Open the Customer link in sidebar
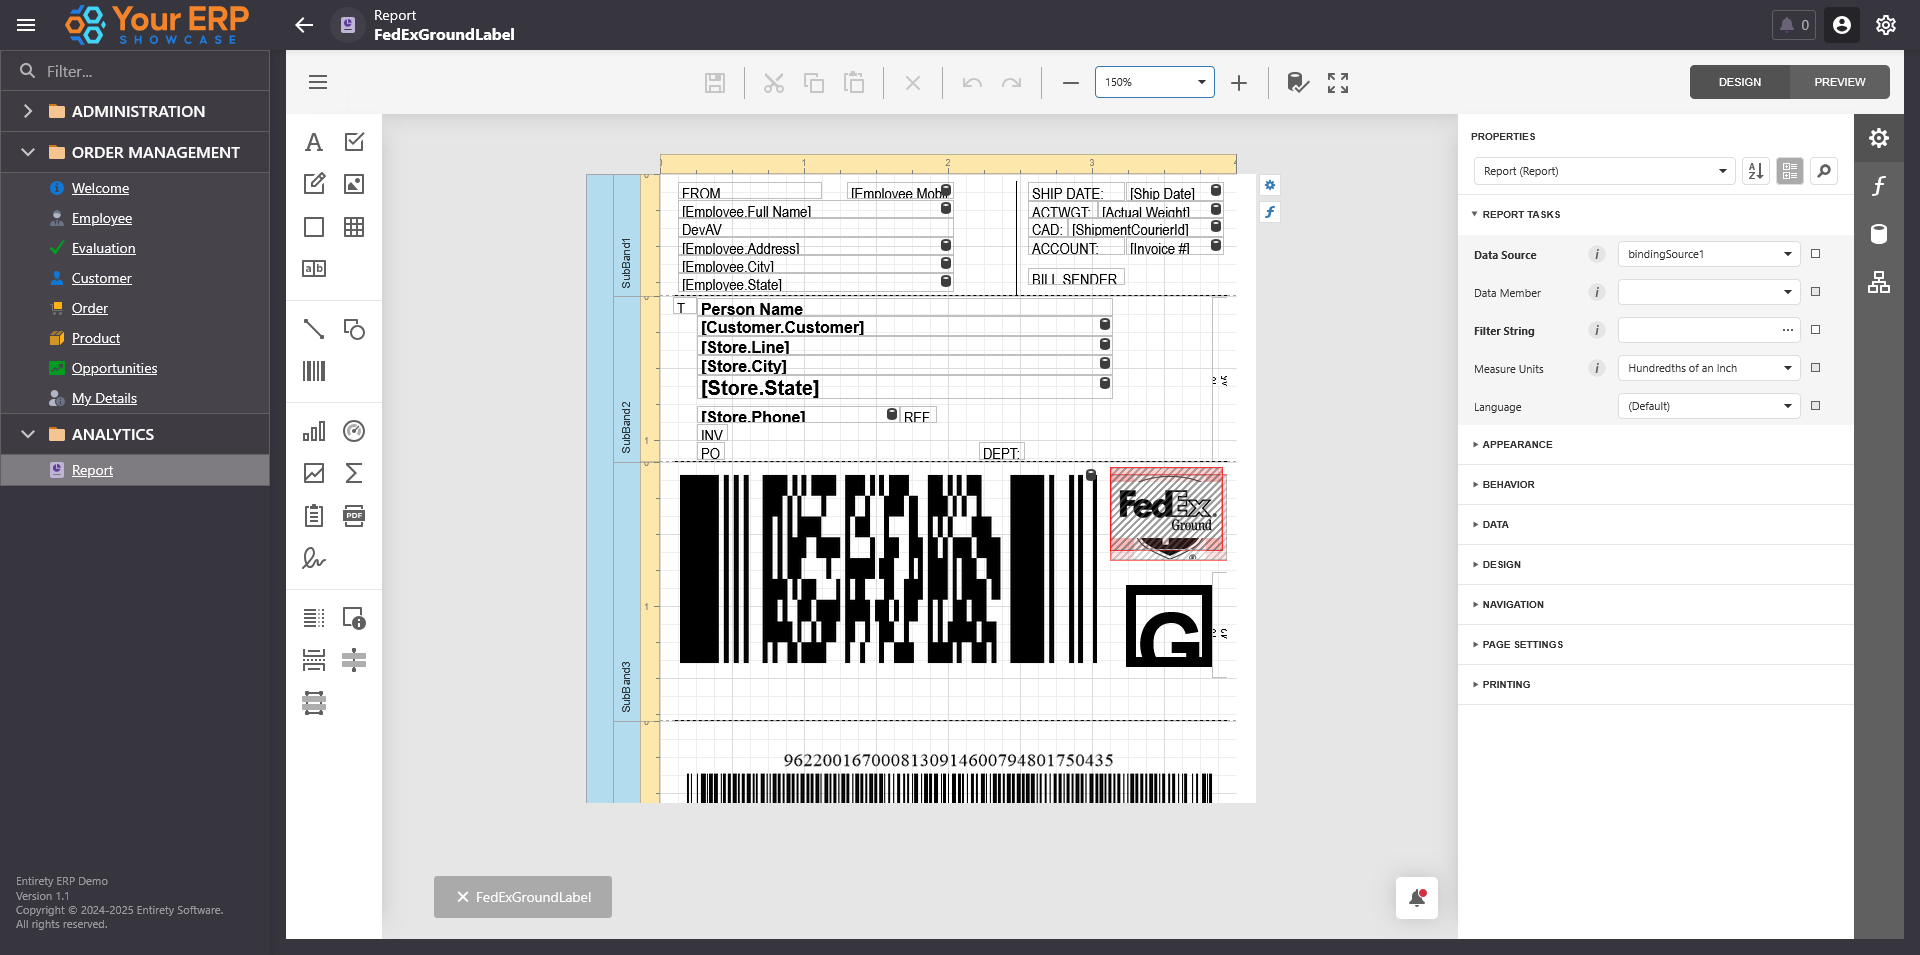Viewport: 1920px width, 955px height. pyautogui.click(x=101, y=278)
